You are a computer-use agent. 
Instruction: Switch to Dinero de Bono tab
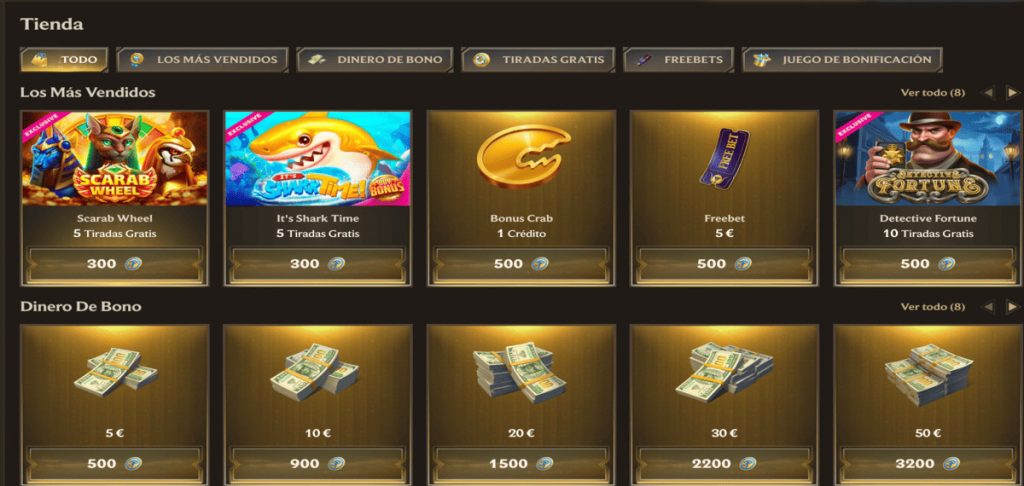click(375, 59)
